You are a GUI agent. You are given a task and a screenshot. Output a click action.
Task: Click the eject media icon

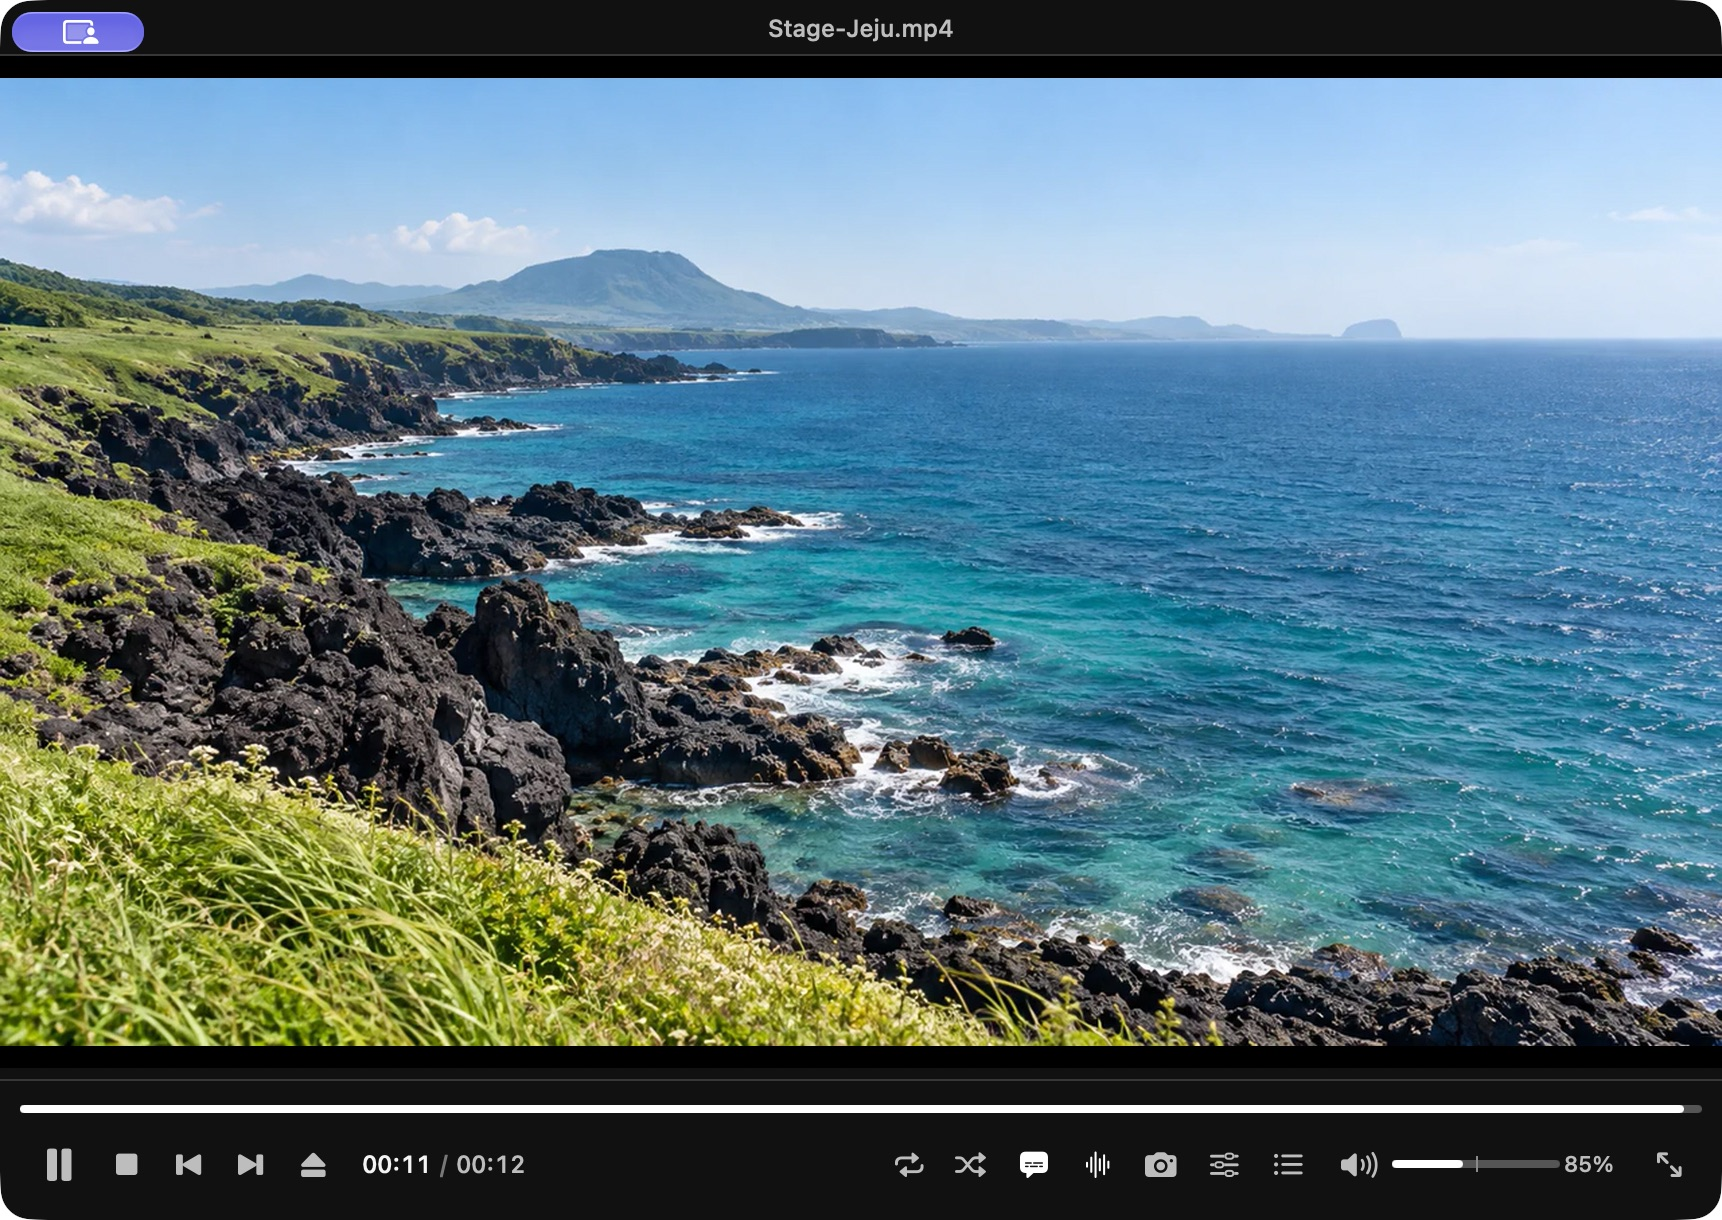313,1165
